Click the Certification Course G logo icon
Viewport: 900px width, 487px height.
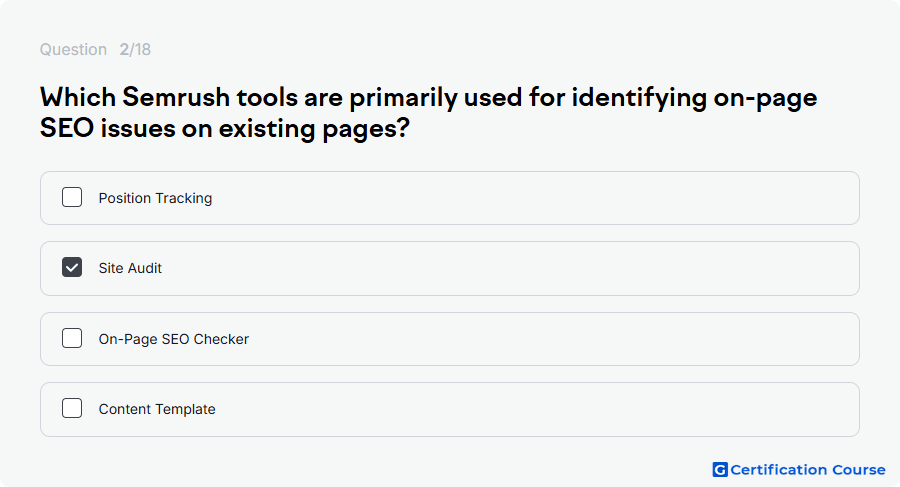tap(720, 470)
